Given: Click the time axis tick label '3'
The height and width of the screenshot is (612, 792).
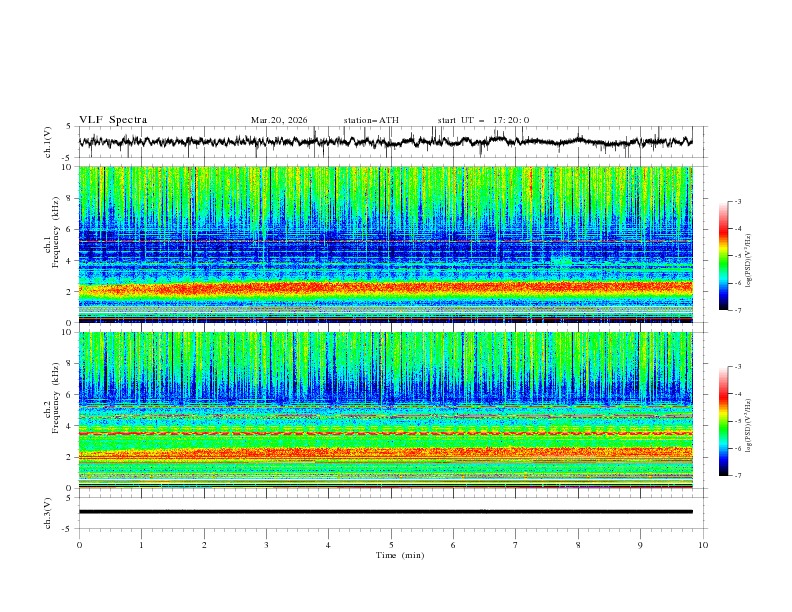Looking at the screenshot, I should (266, 545).
